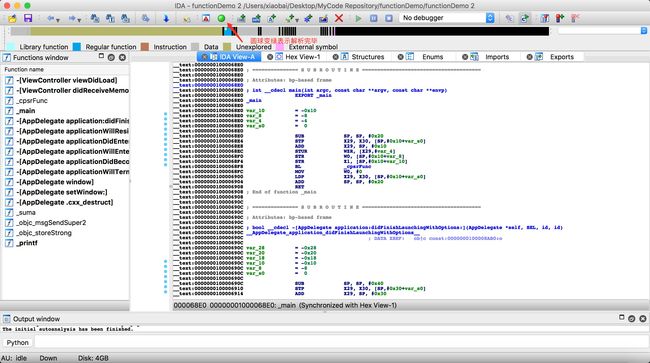Click the AU: idle status indicator
Image resolution: width=650 pixels, height=363 pixels.
14,358
